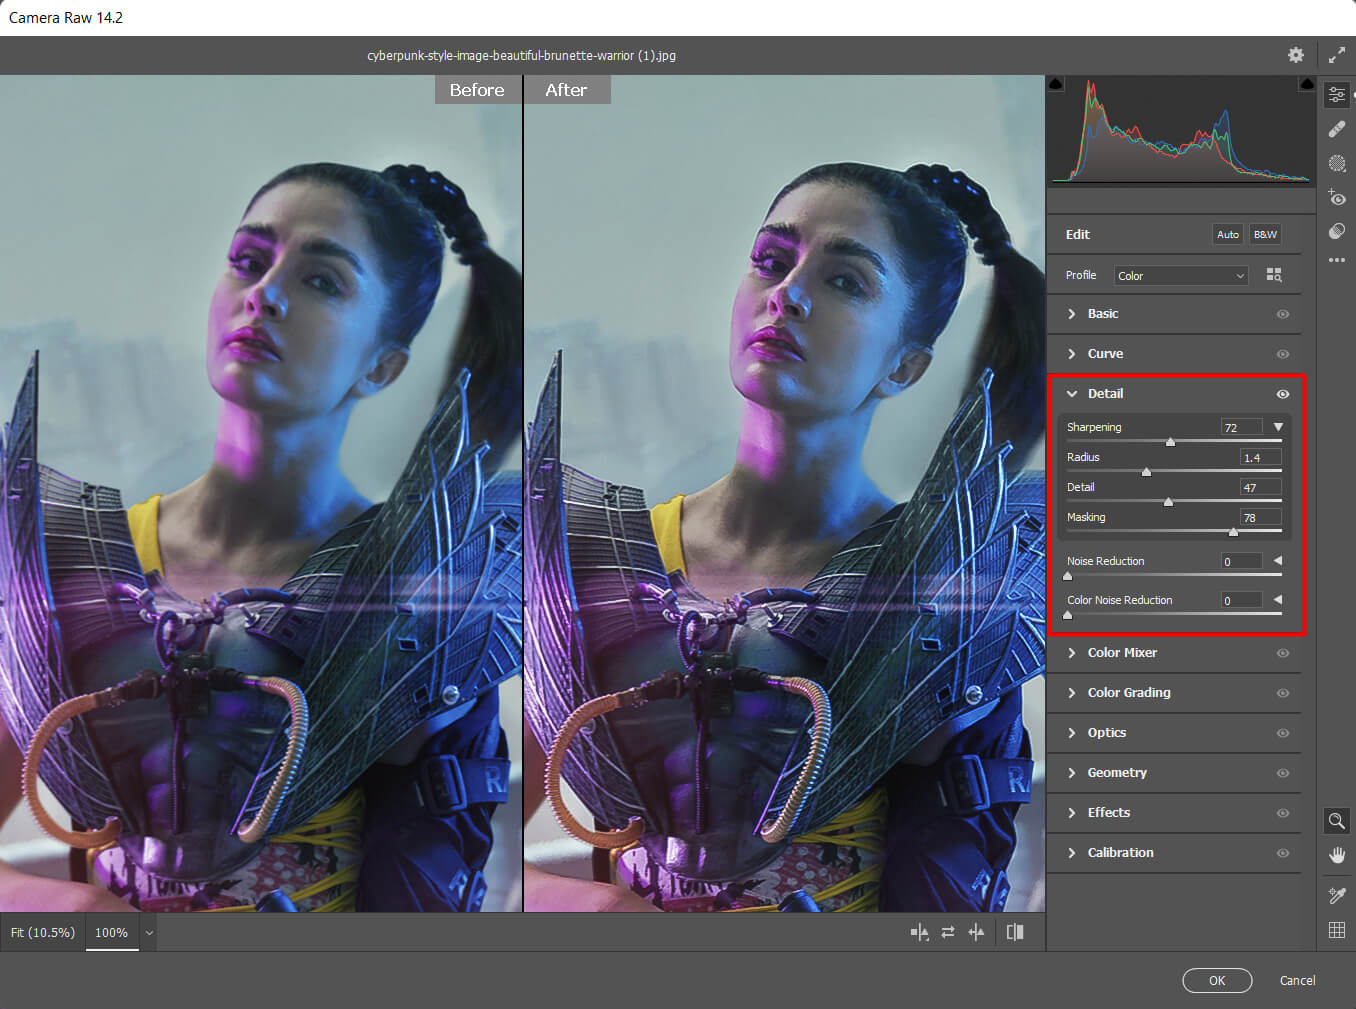Image resolution: width=1356 pixels, height=1009 pixels.
Task: Browse profiles with the Profile Browser icon
Action: [x=1274, y=274]
